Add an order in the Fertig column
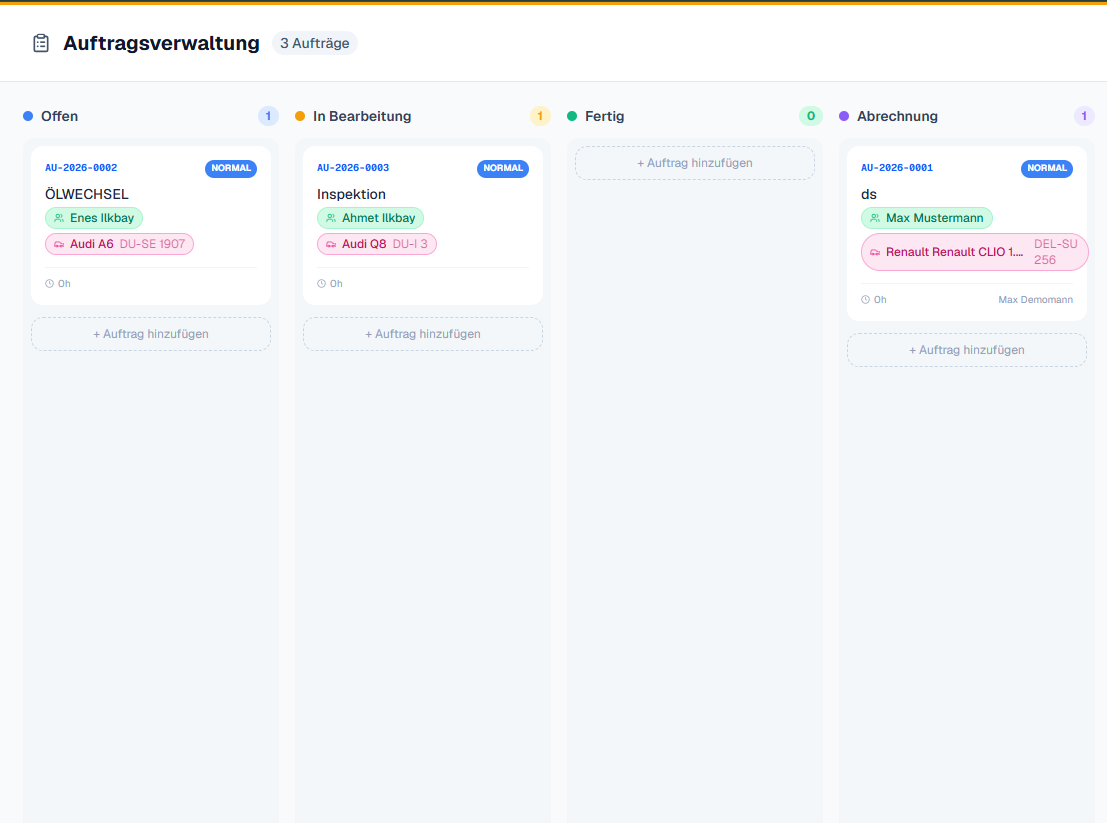1107x823 pixels. point(695,163)
